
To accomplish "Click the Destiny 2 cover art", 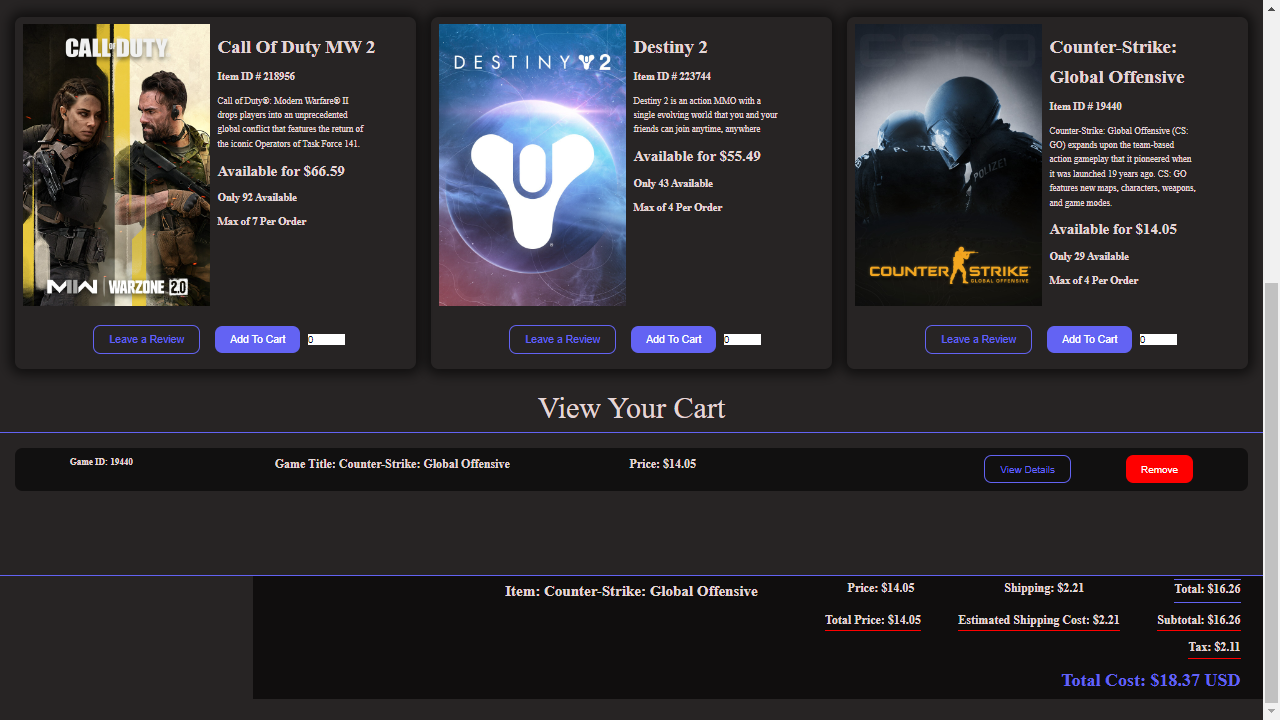I will click(x=532, y=165).
